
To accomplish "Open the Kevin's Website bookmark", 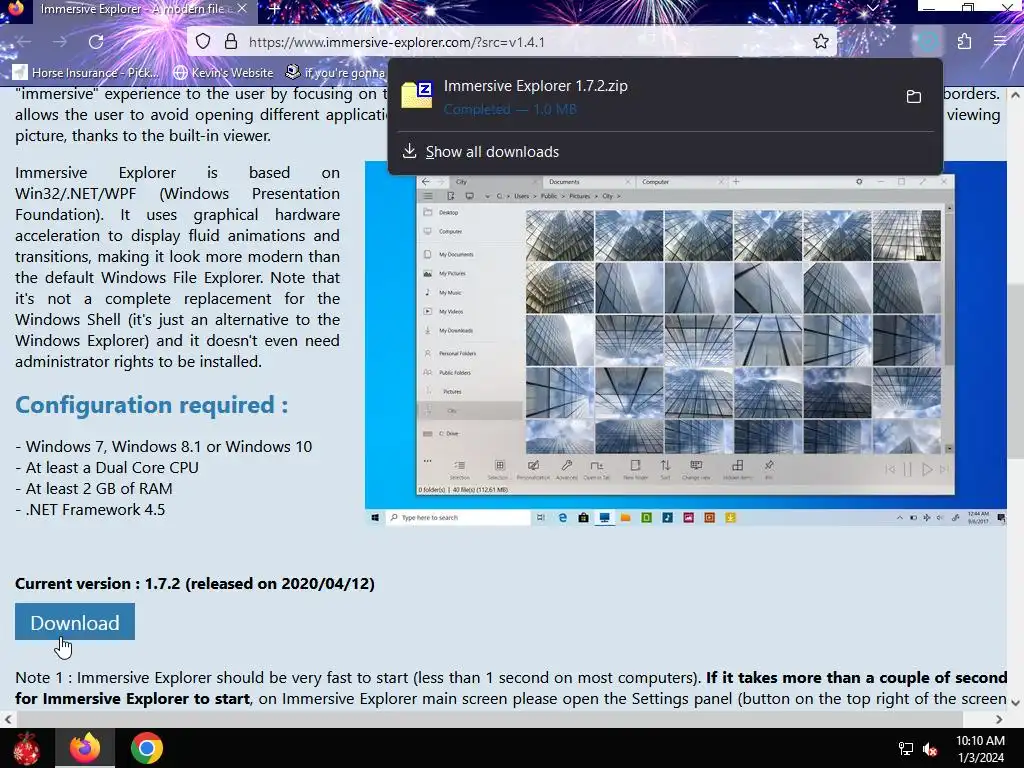I will coord(223,72).
